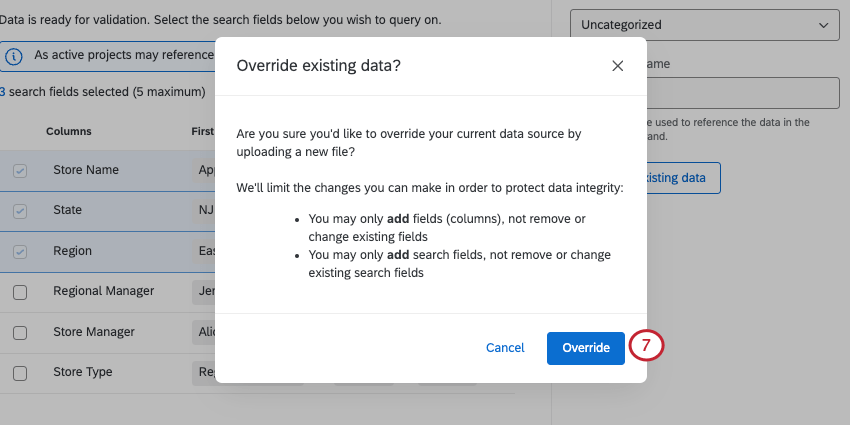The image size is (850, 425).
Task: Close the Override existing data dialog
Action: [617, 66]
